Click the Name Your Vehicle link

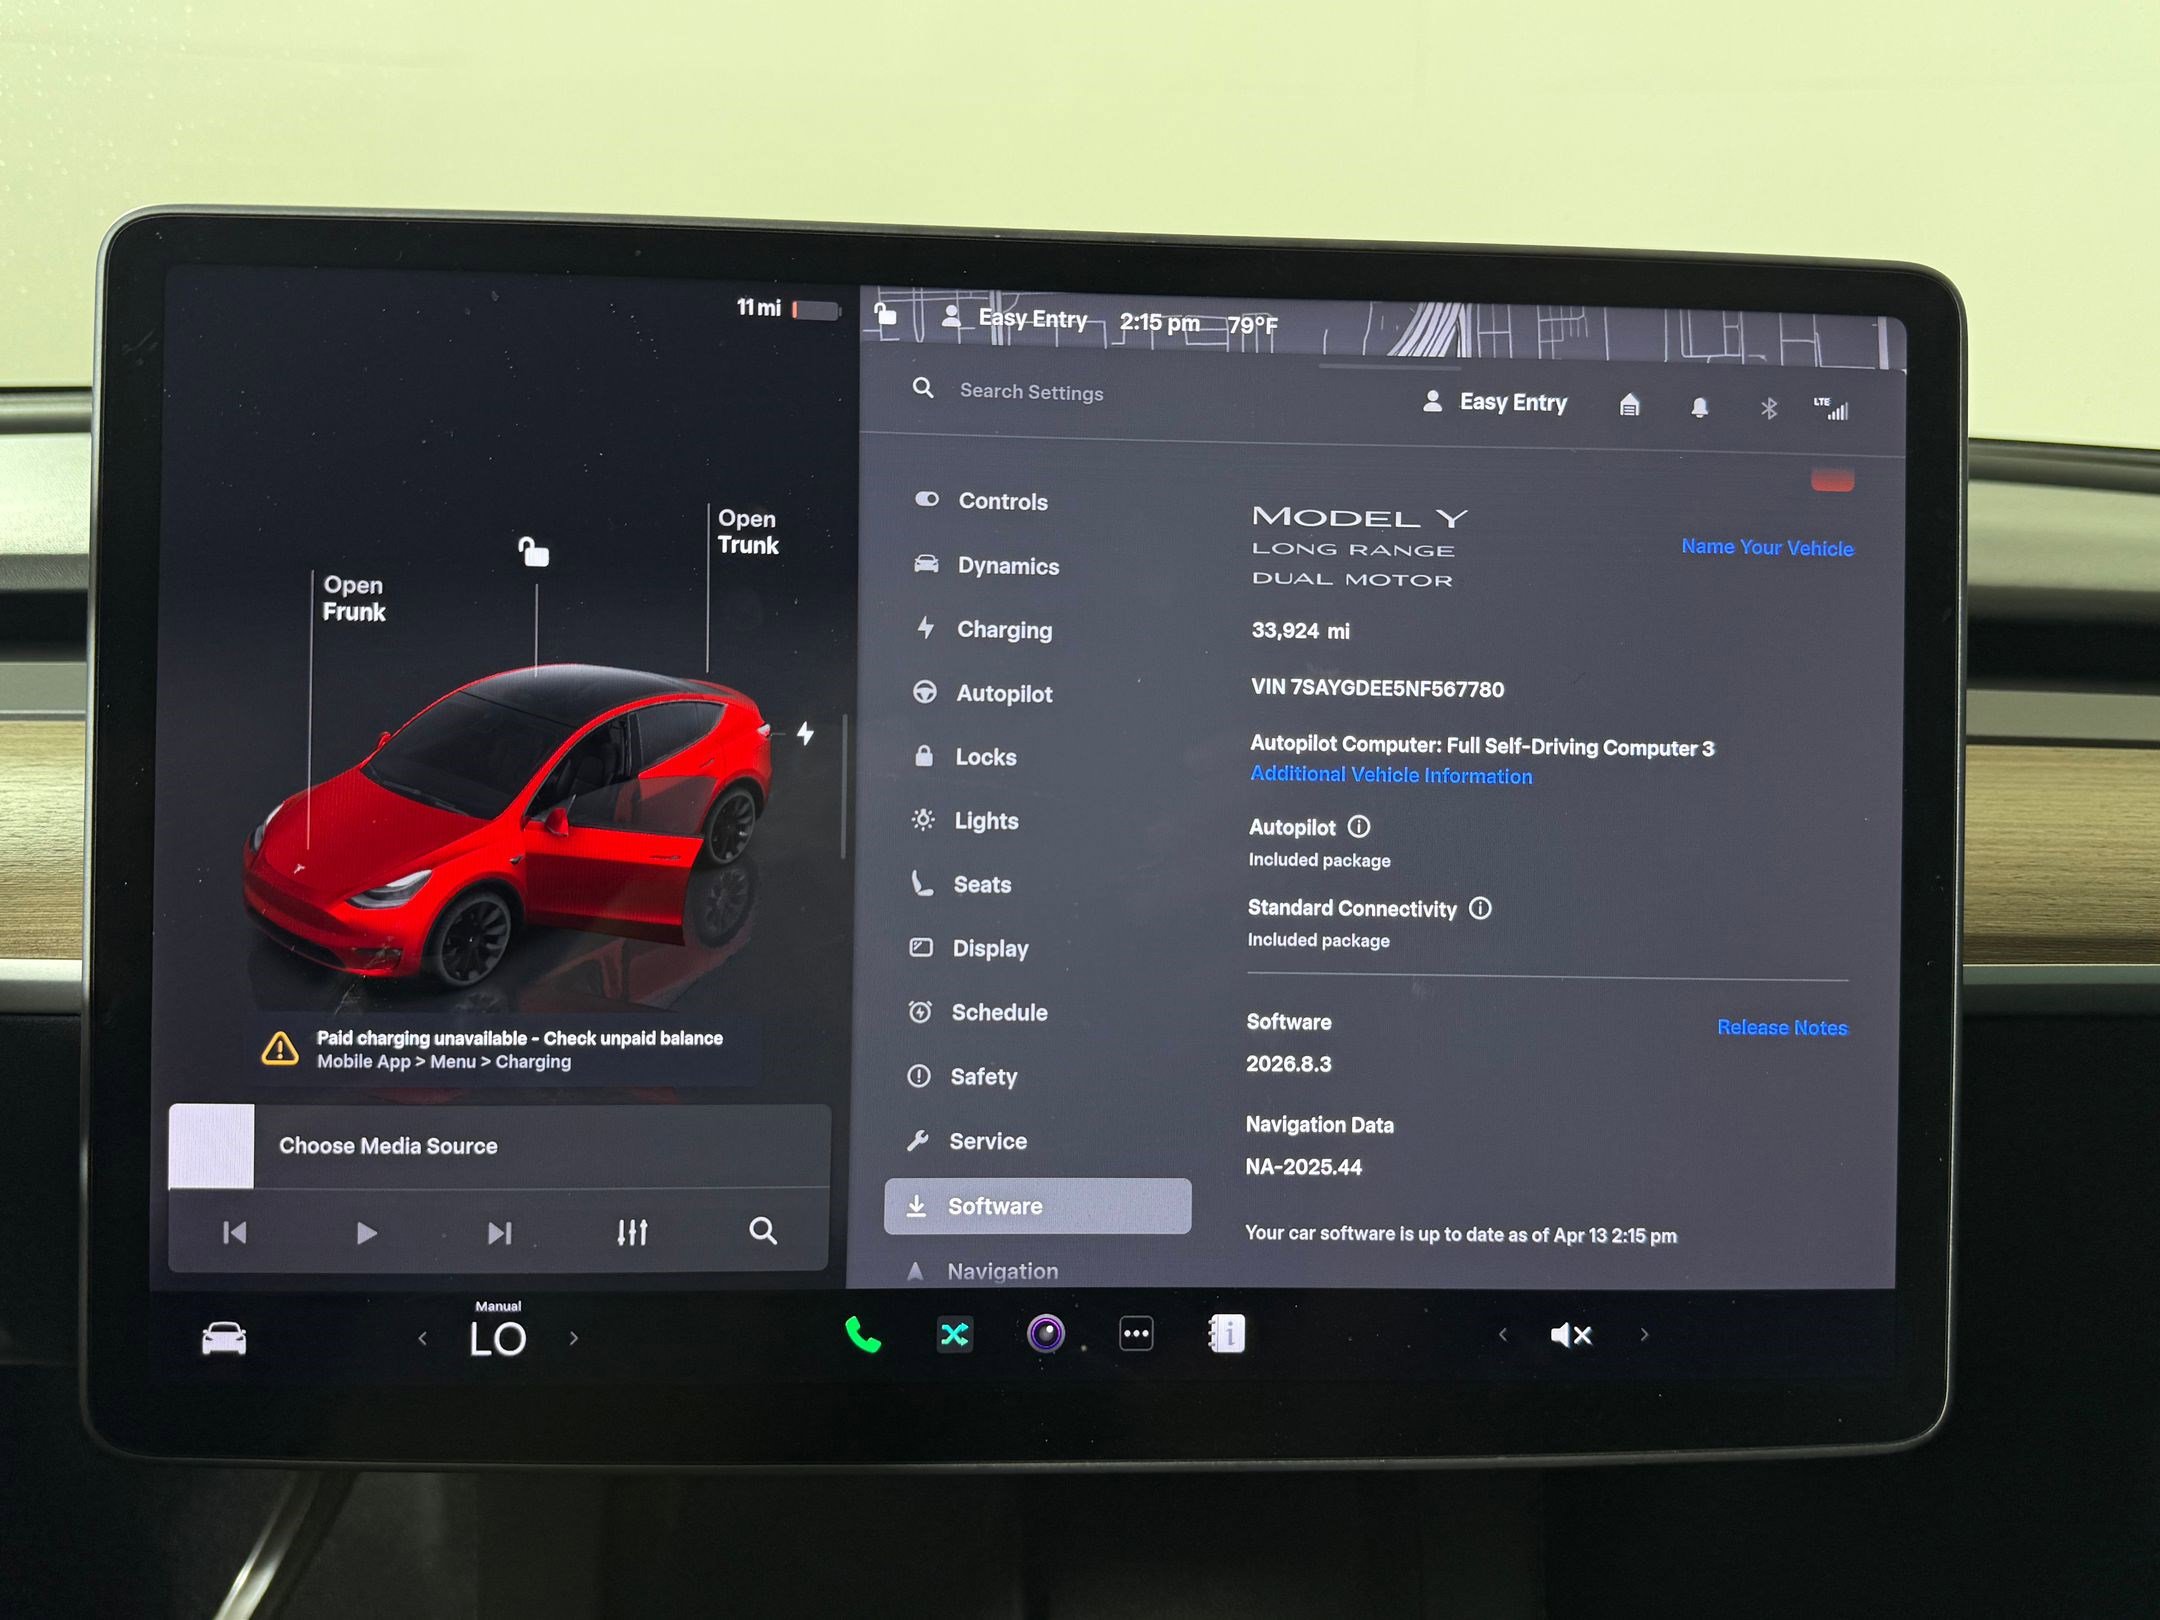point(1767,547)
